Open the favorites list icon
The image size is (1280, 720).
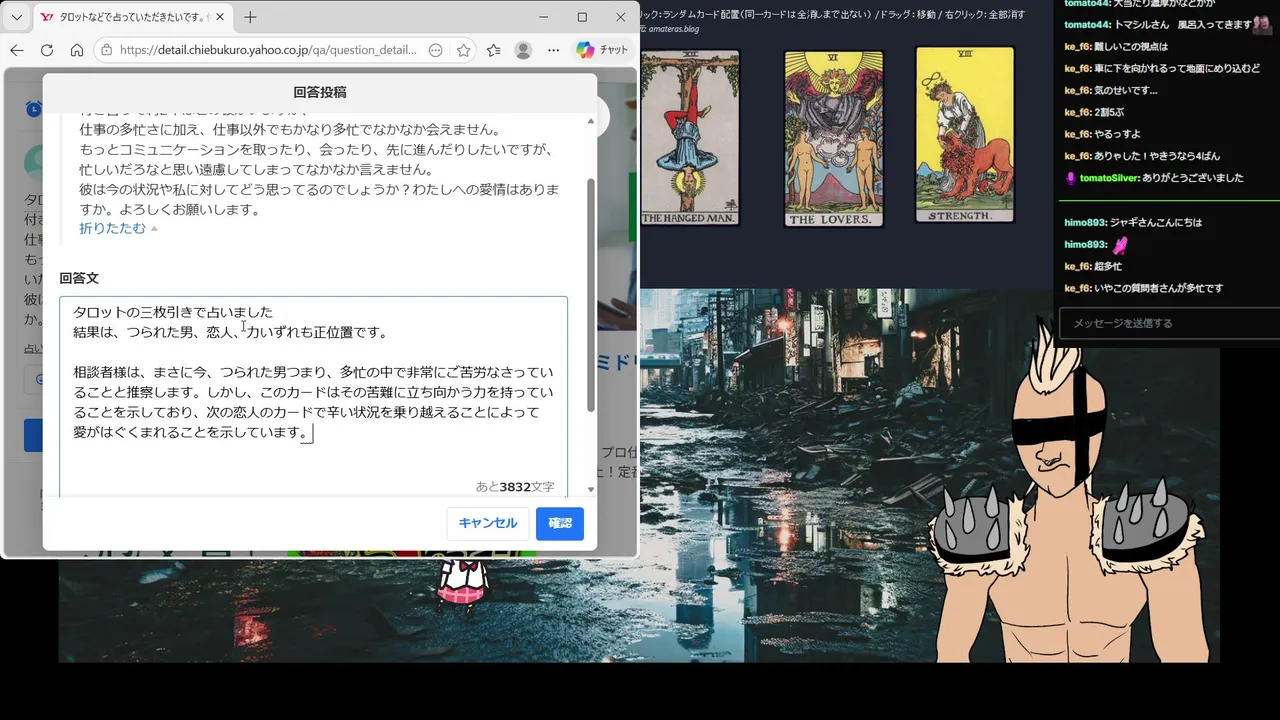click(x=493, y=50)
